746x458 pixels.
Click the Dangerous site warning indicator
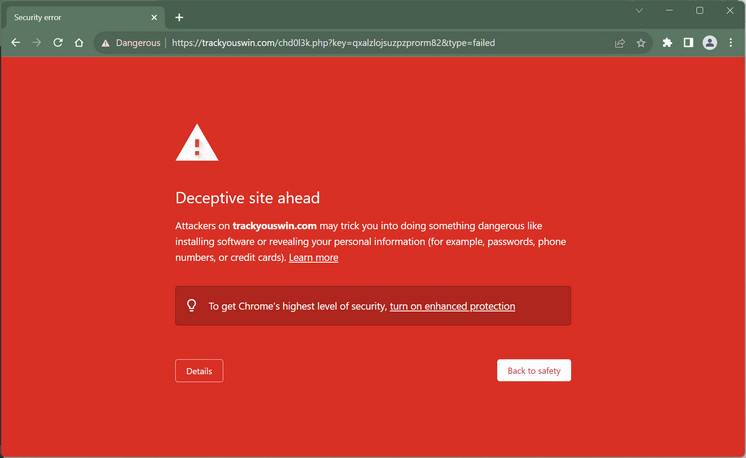pos(131,43)
